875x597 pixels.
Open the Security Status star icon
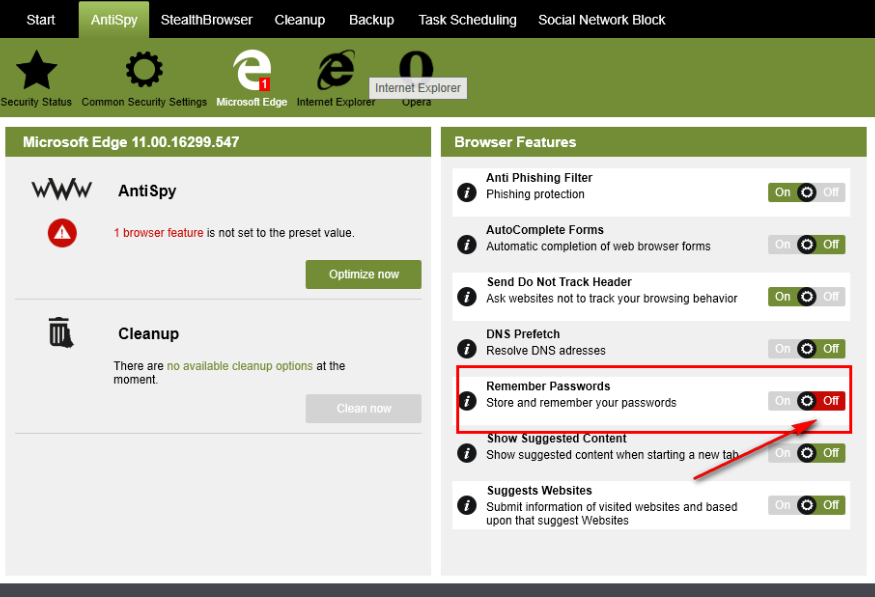(36, 70)
